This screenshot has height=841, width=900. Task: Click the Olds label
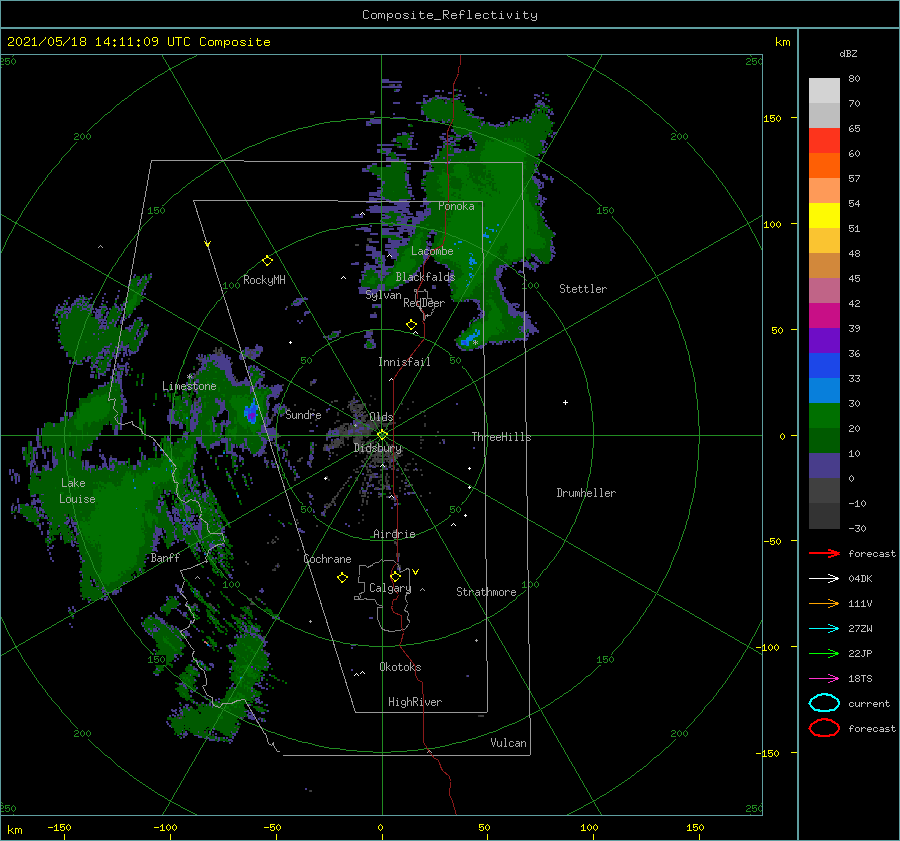point(381,417)
